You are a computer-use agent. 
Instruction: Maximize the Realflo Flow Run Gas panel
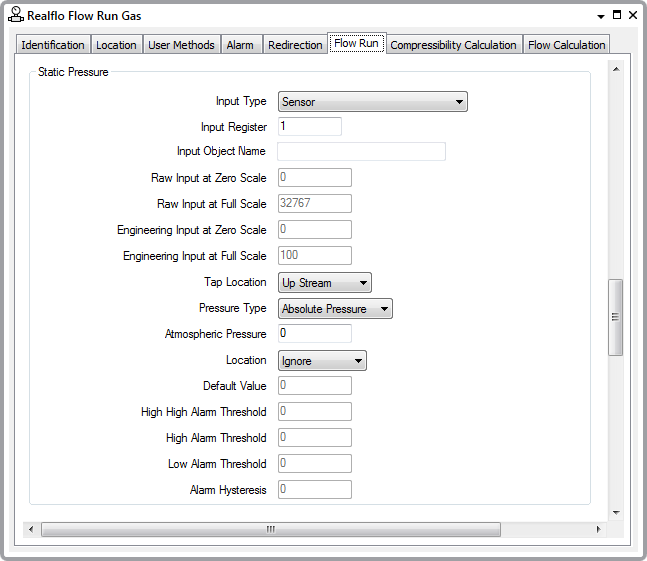click(616, 16)
